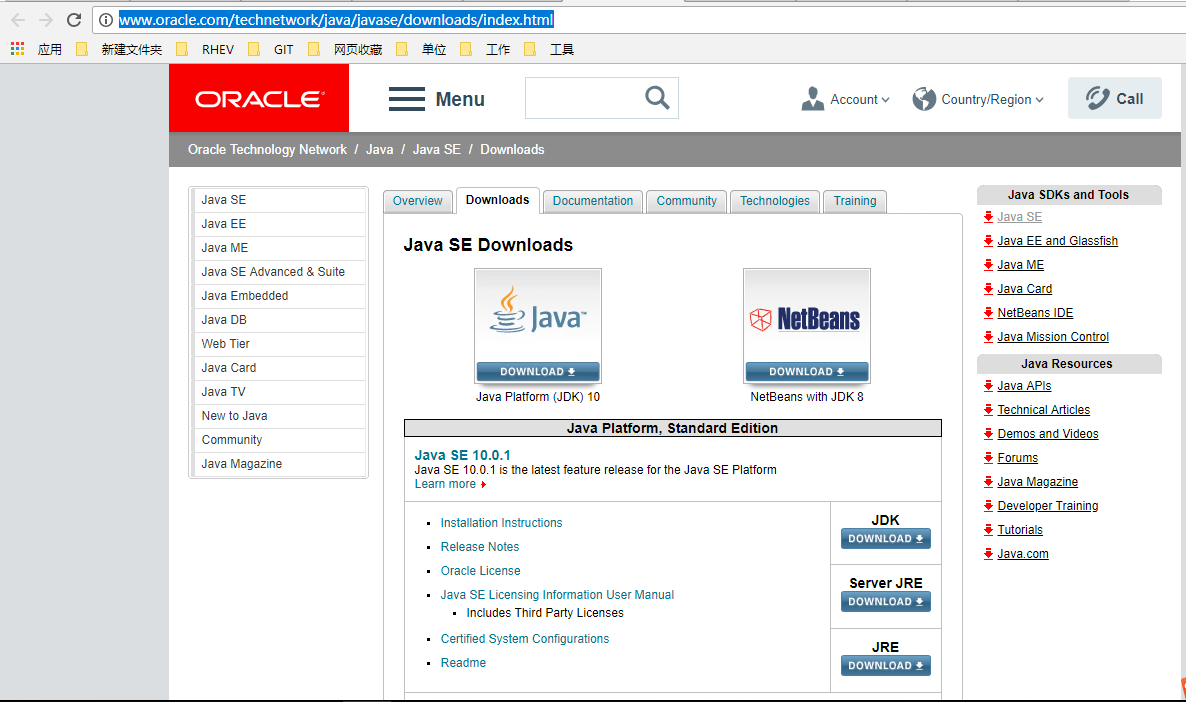
Task: Open Oracle License link
Action: pyautogui.click(x=480, y=571)
